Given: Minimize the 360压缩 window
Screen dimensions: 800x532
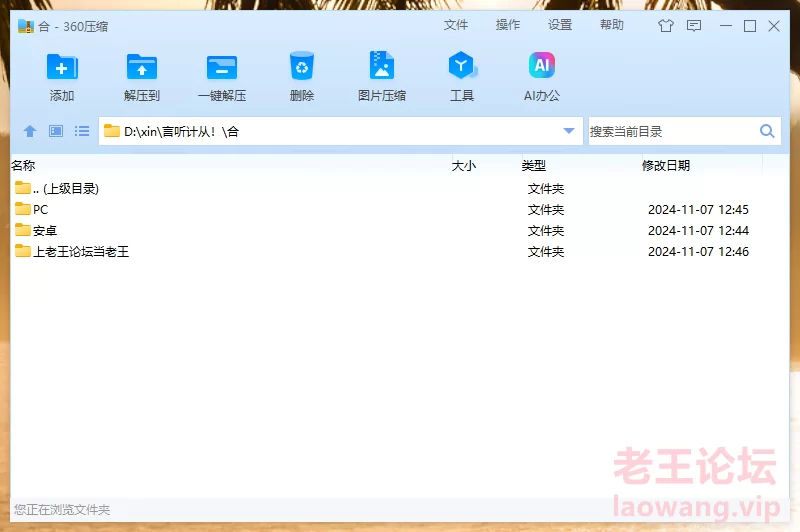Looking at the screenshot, I should (x=726, y=26).
